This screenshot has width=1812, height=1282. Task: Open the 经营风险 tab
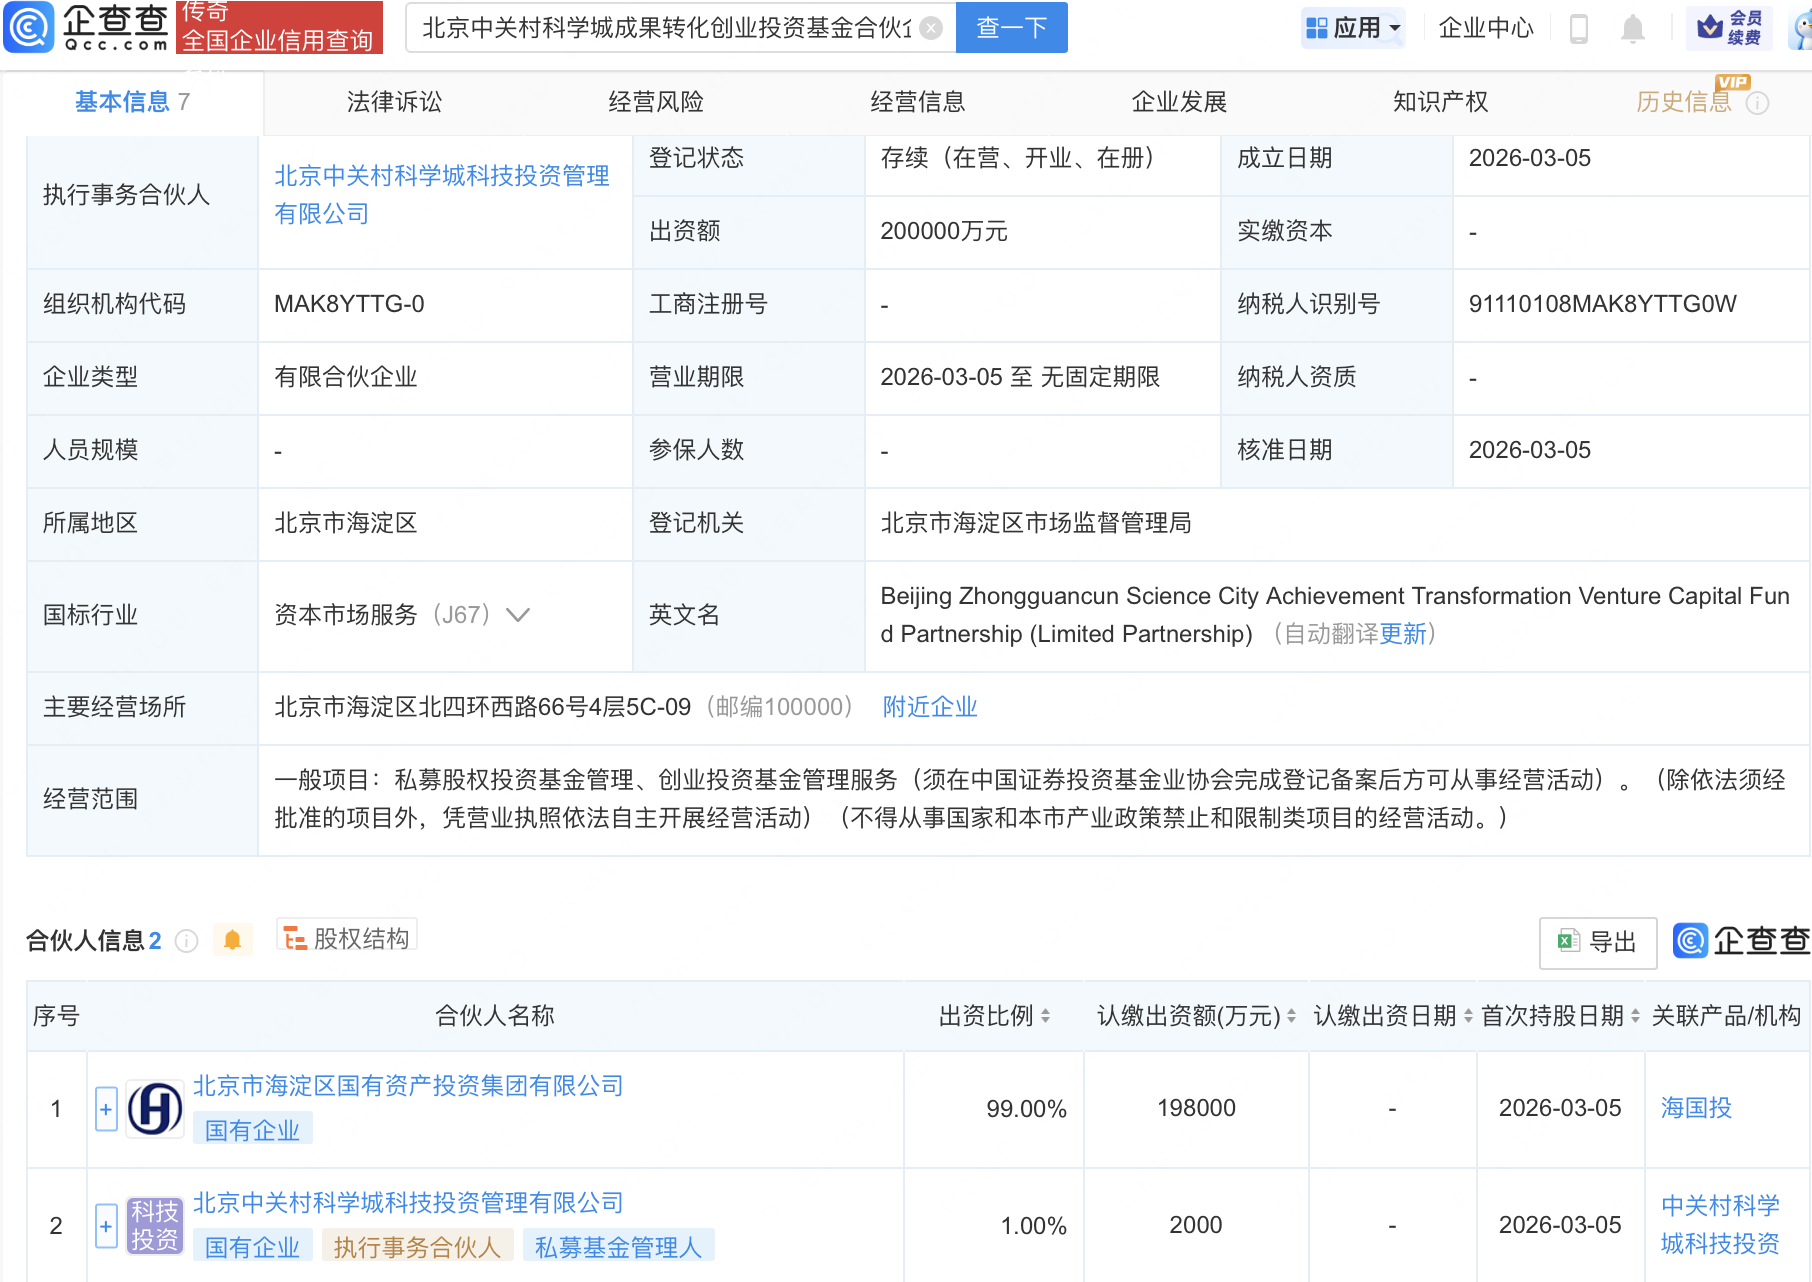(656, 102)
